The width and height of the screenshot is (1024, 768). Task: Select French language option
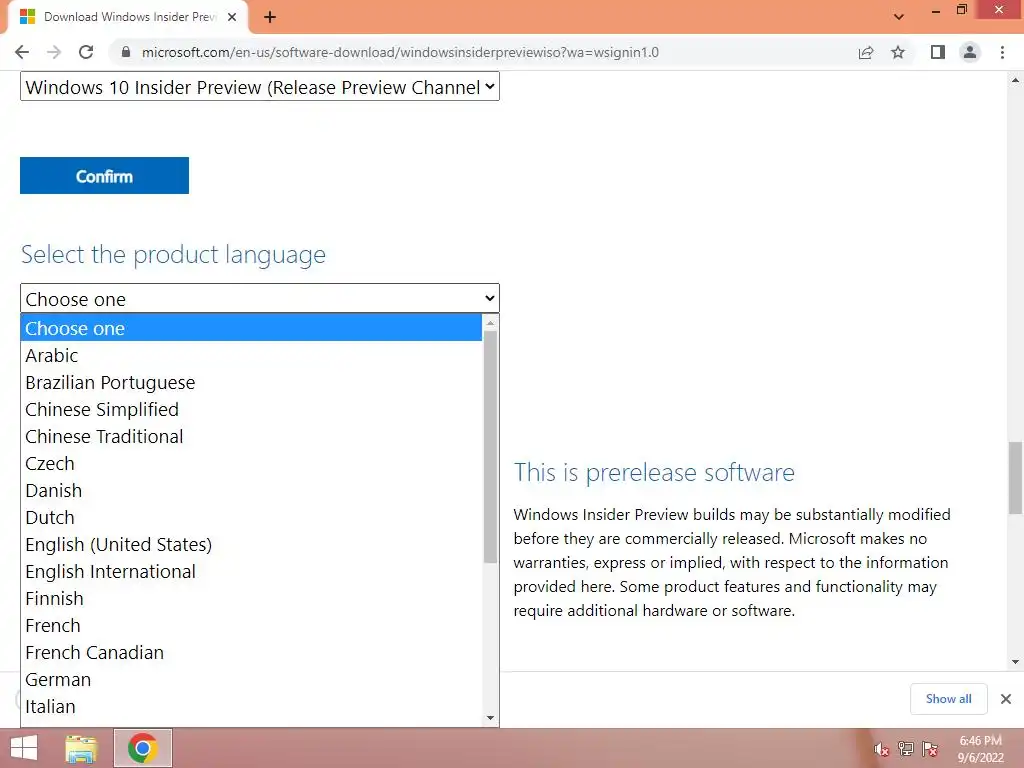tap(251, 625)
